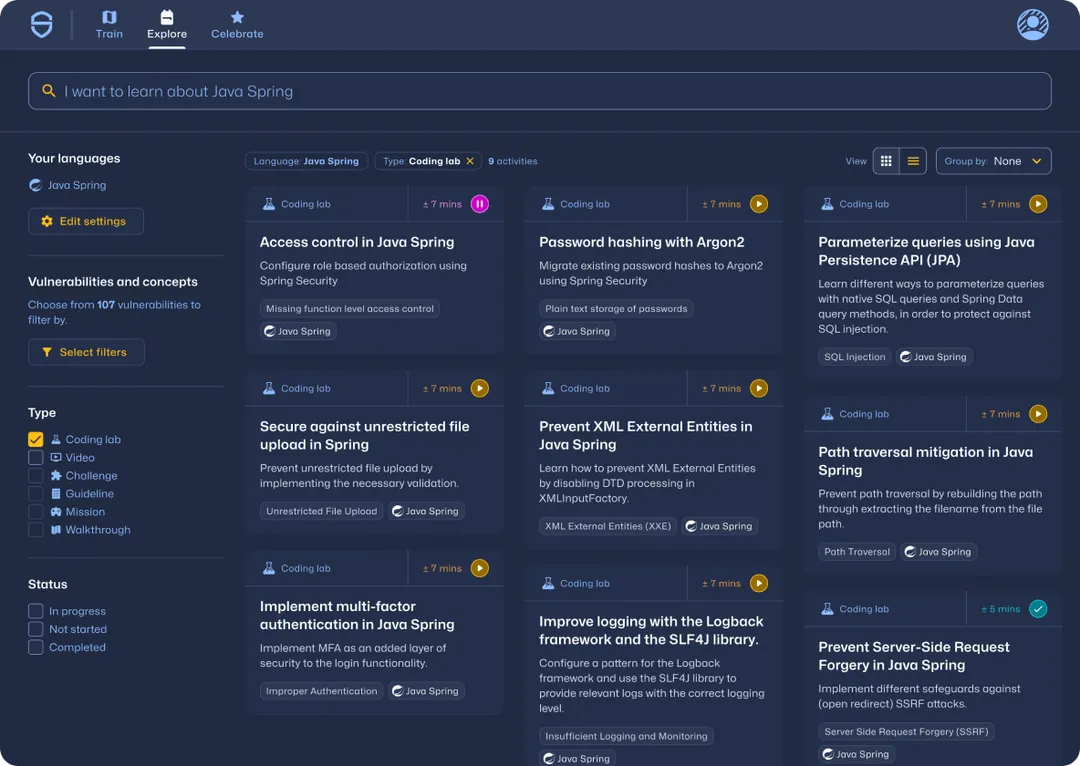The width and height of the screenshot is (1080, 766).
Task: Click Server Side Request Forgery (SSRF) tag
Action: (906, 732)
